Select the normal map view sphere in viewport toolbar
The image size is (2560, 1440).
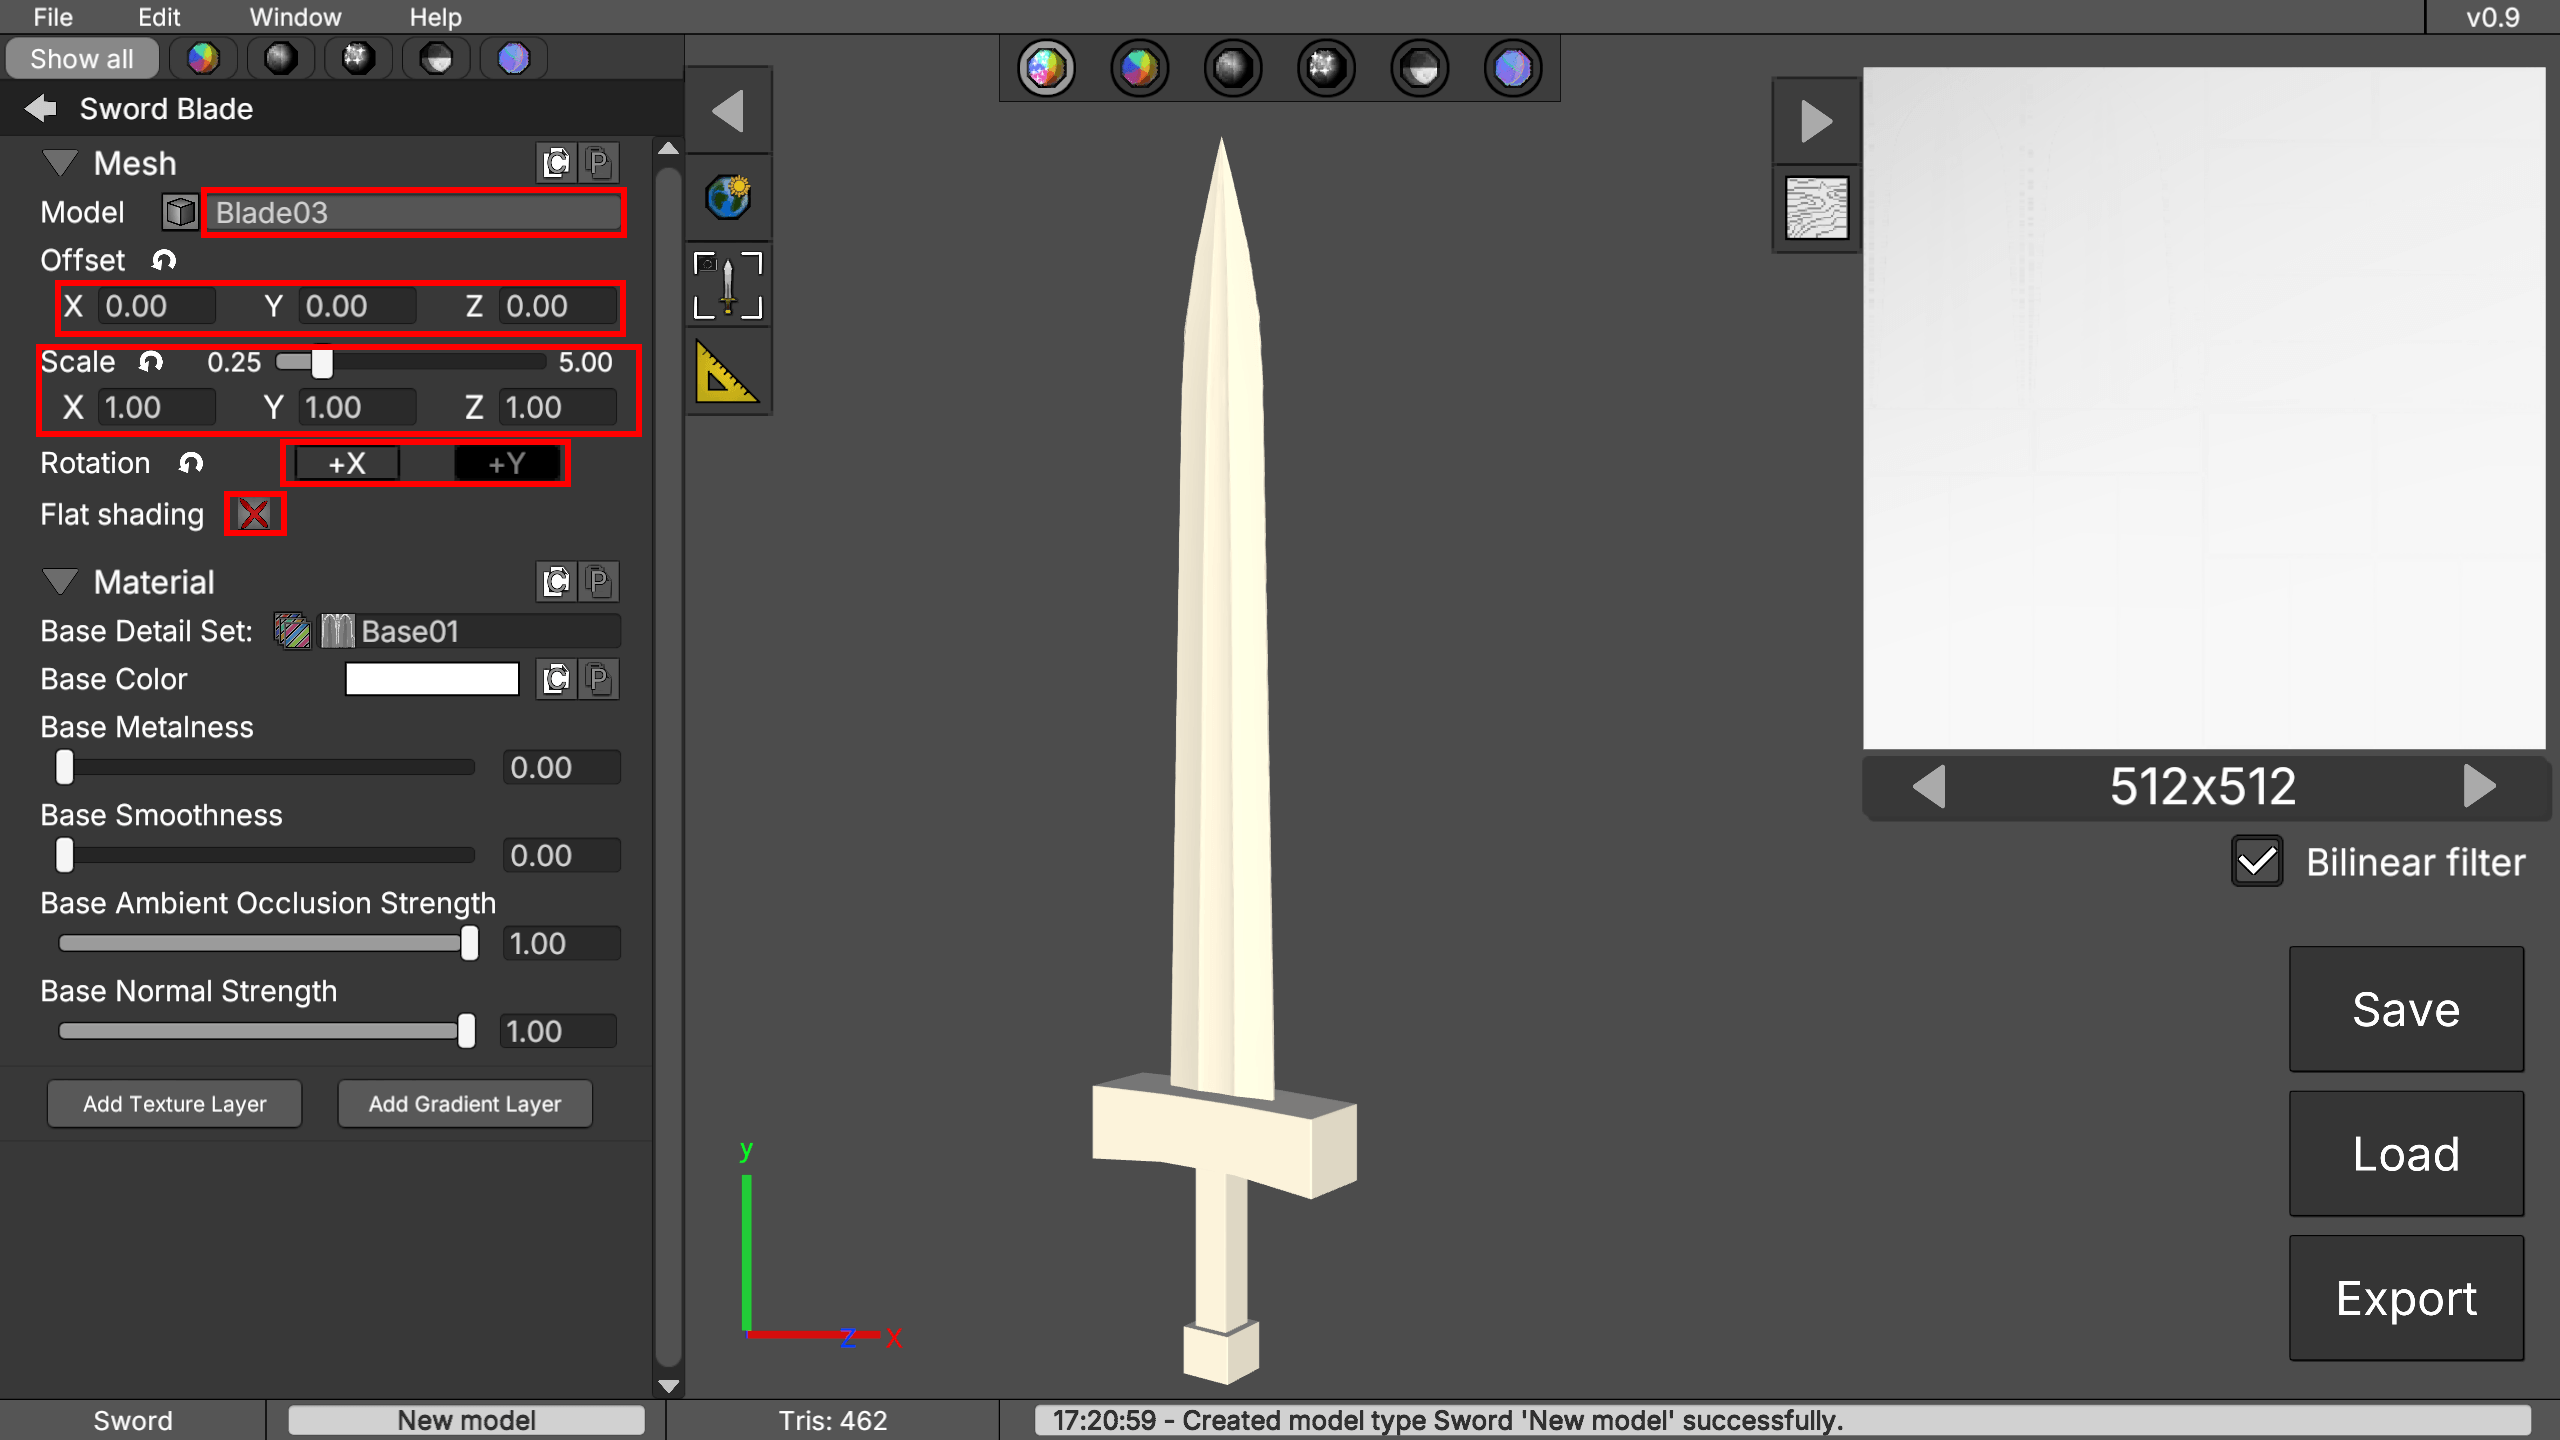click(x=1512, y=68)
